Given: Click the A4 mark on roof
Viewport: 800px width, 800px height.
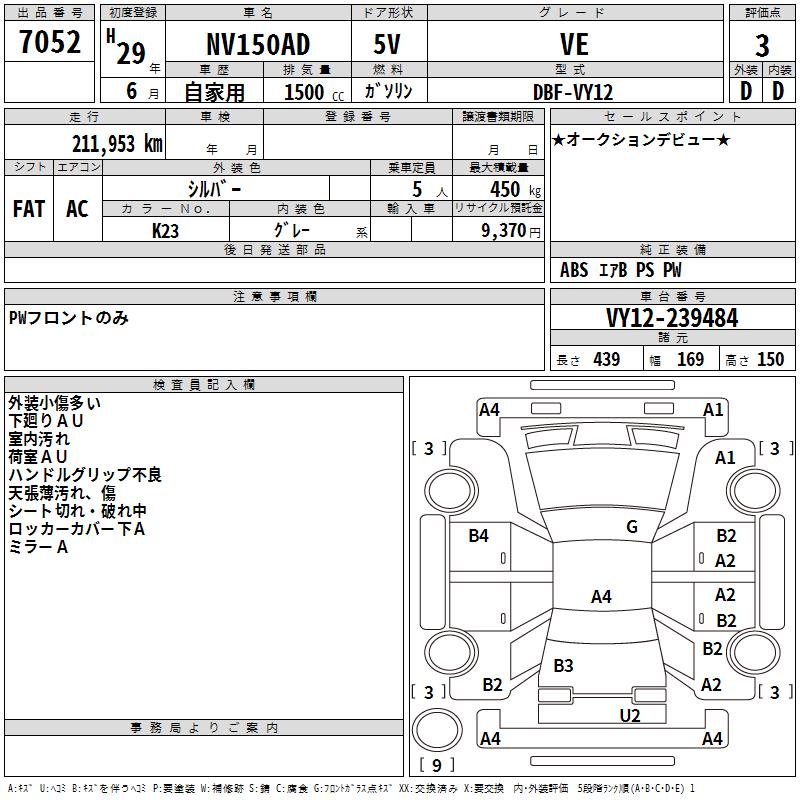Looking at the screenshot, I should 601,596.
